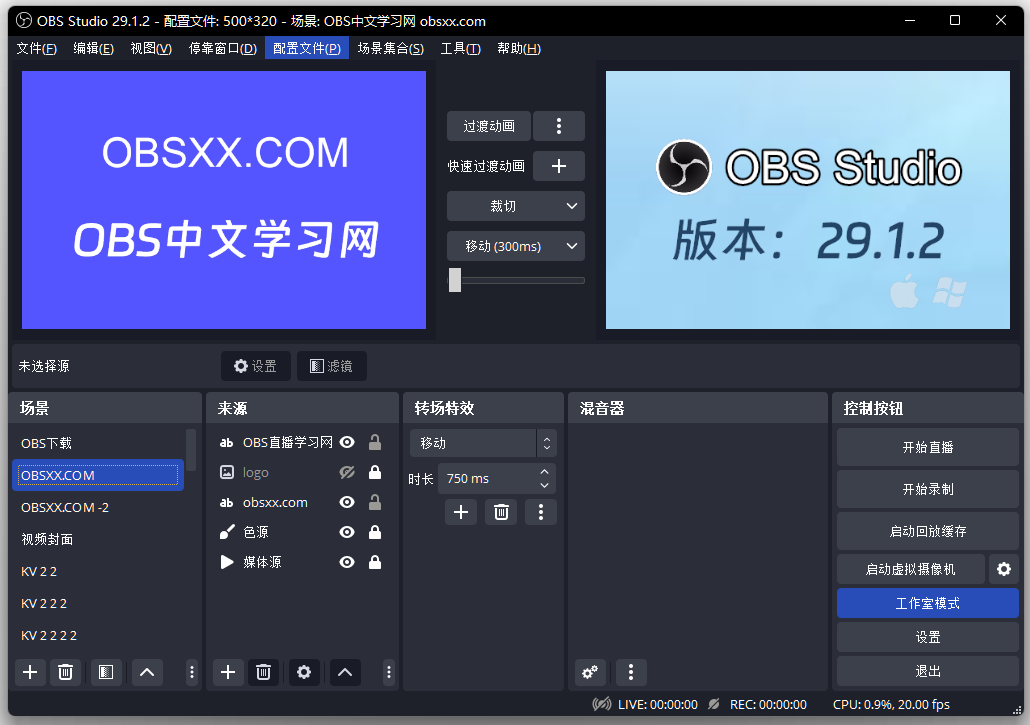Open the 配置文件(P) menu
Viewport: 1030px width, 725px height.
(307, 49)
